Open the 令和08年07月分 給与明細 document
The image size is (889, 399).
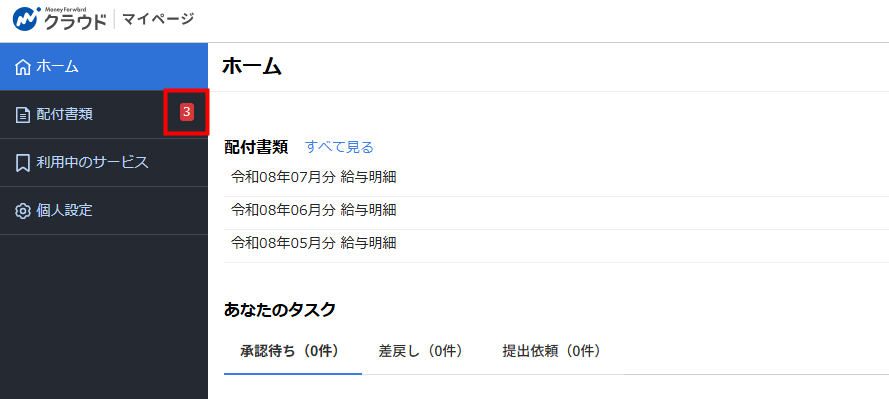point(556,177)
